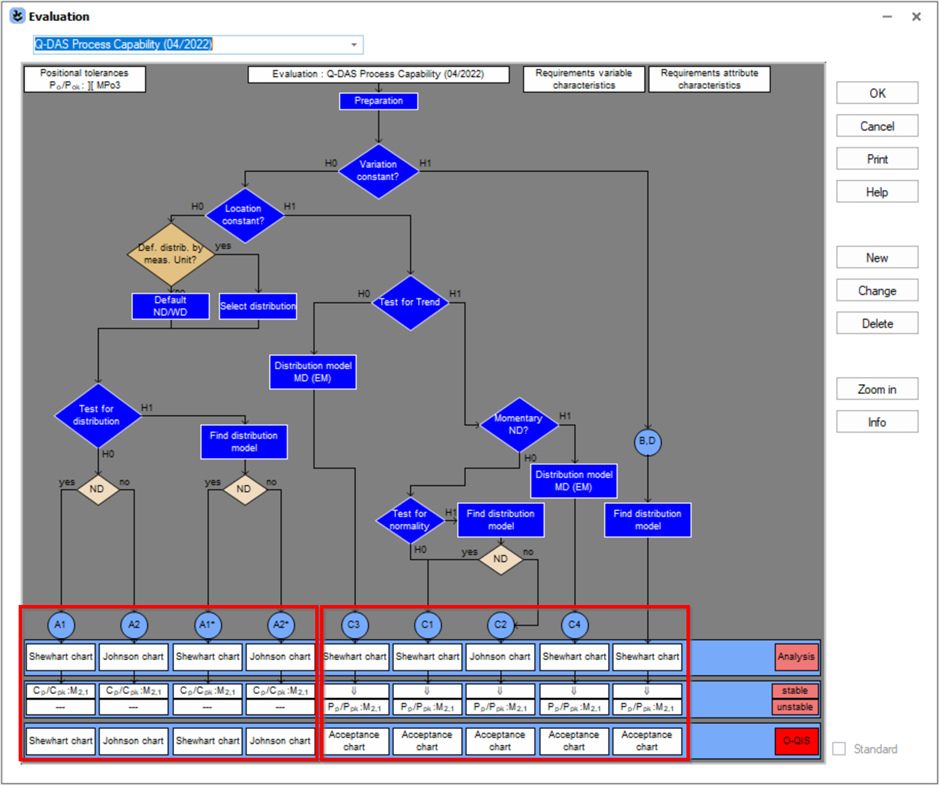Create a New evaluation strategy
This screenshot has height=785, width=939.
pyautogui.click(x=877, y=258)
